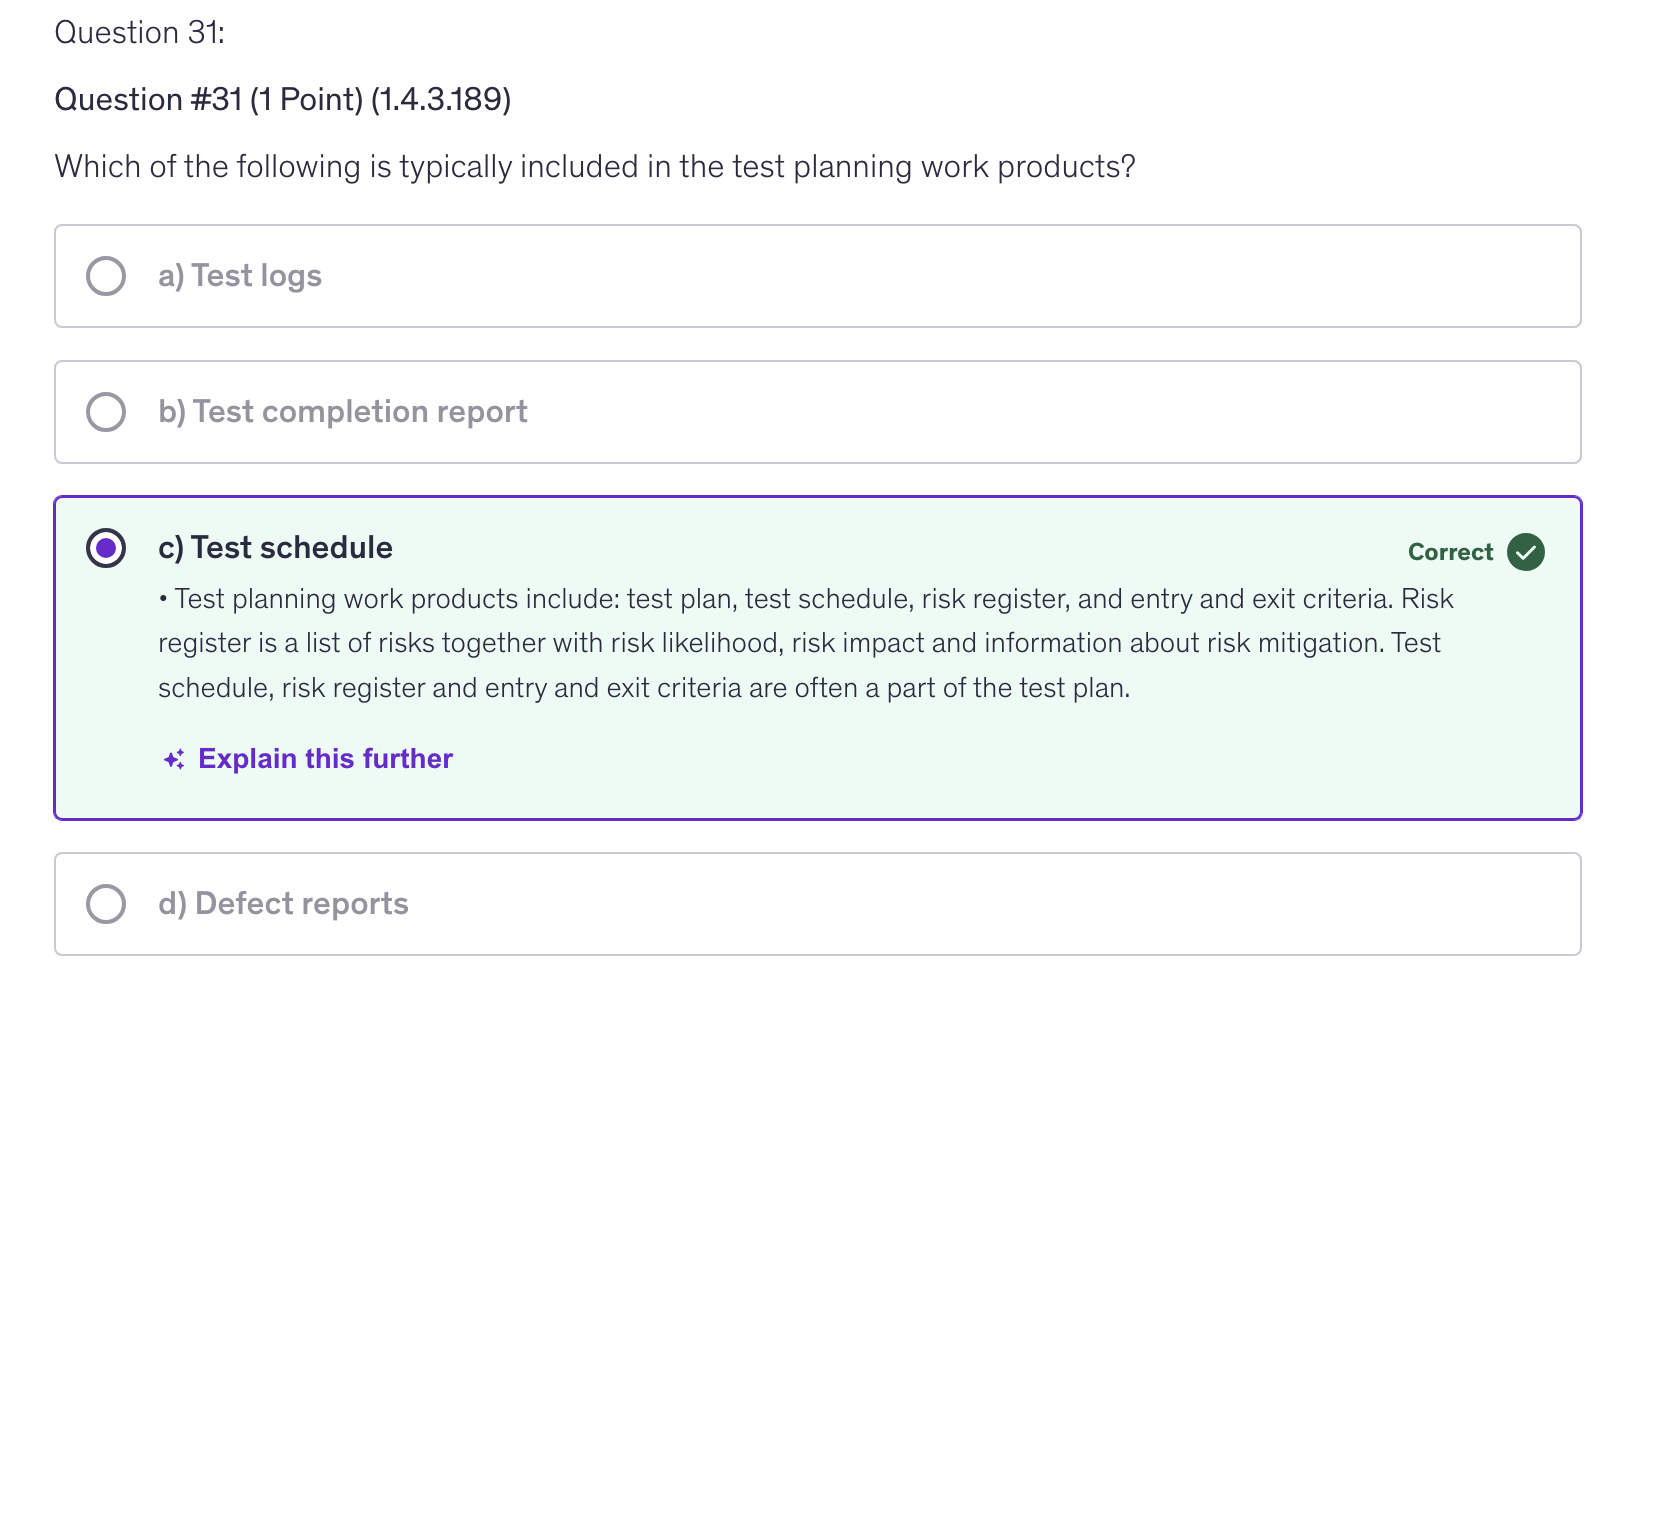Click the 'c) Test schedule' answer title

point(275,548)
